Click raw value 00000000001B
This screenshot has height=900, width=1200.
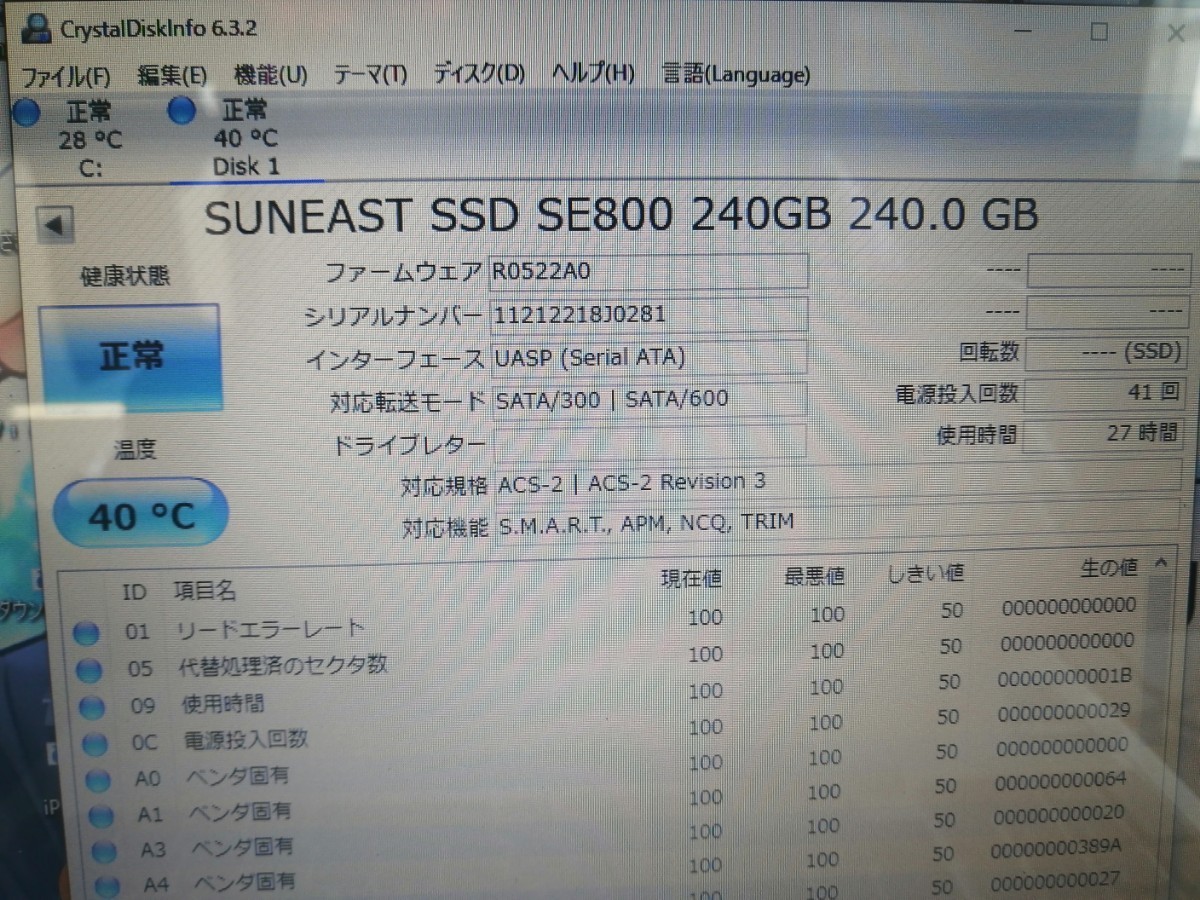coord(1066,676)
